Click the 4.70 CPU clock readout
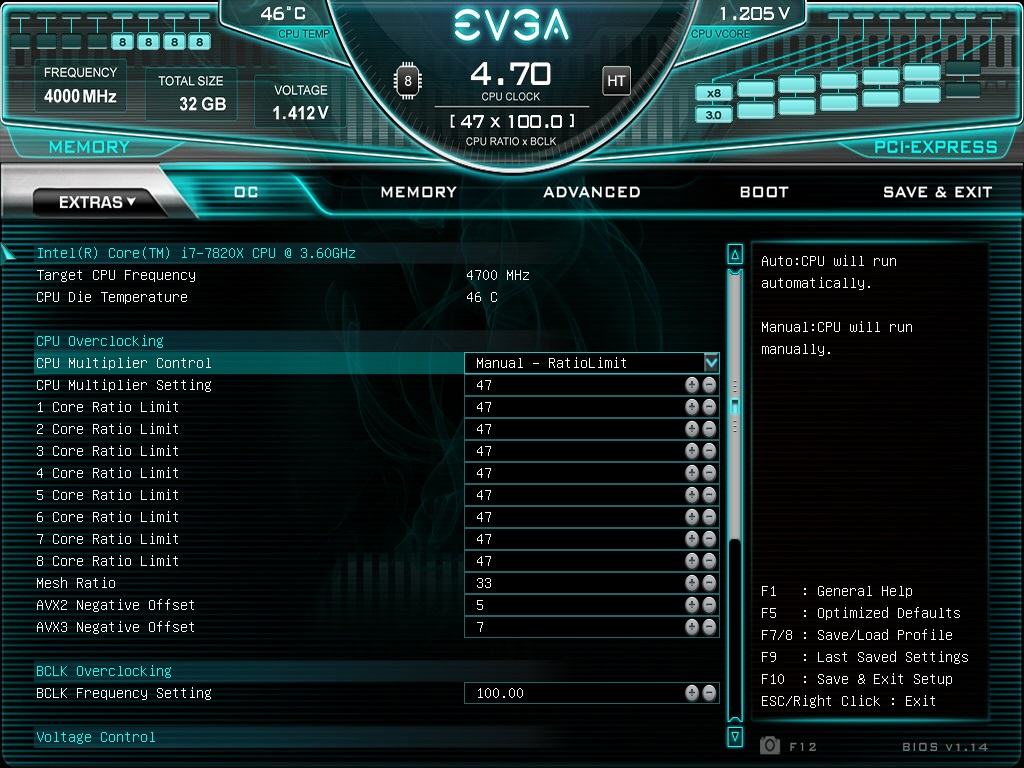Screen dimensions: 1024x768 [511, 74]
